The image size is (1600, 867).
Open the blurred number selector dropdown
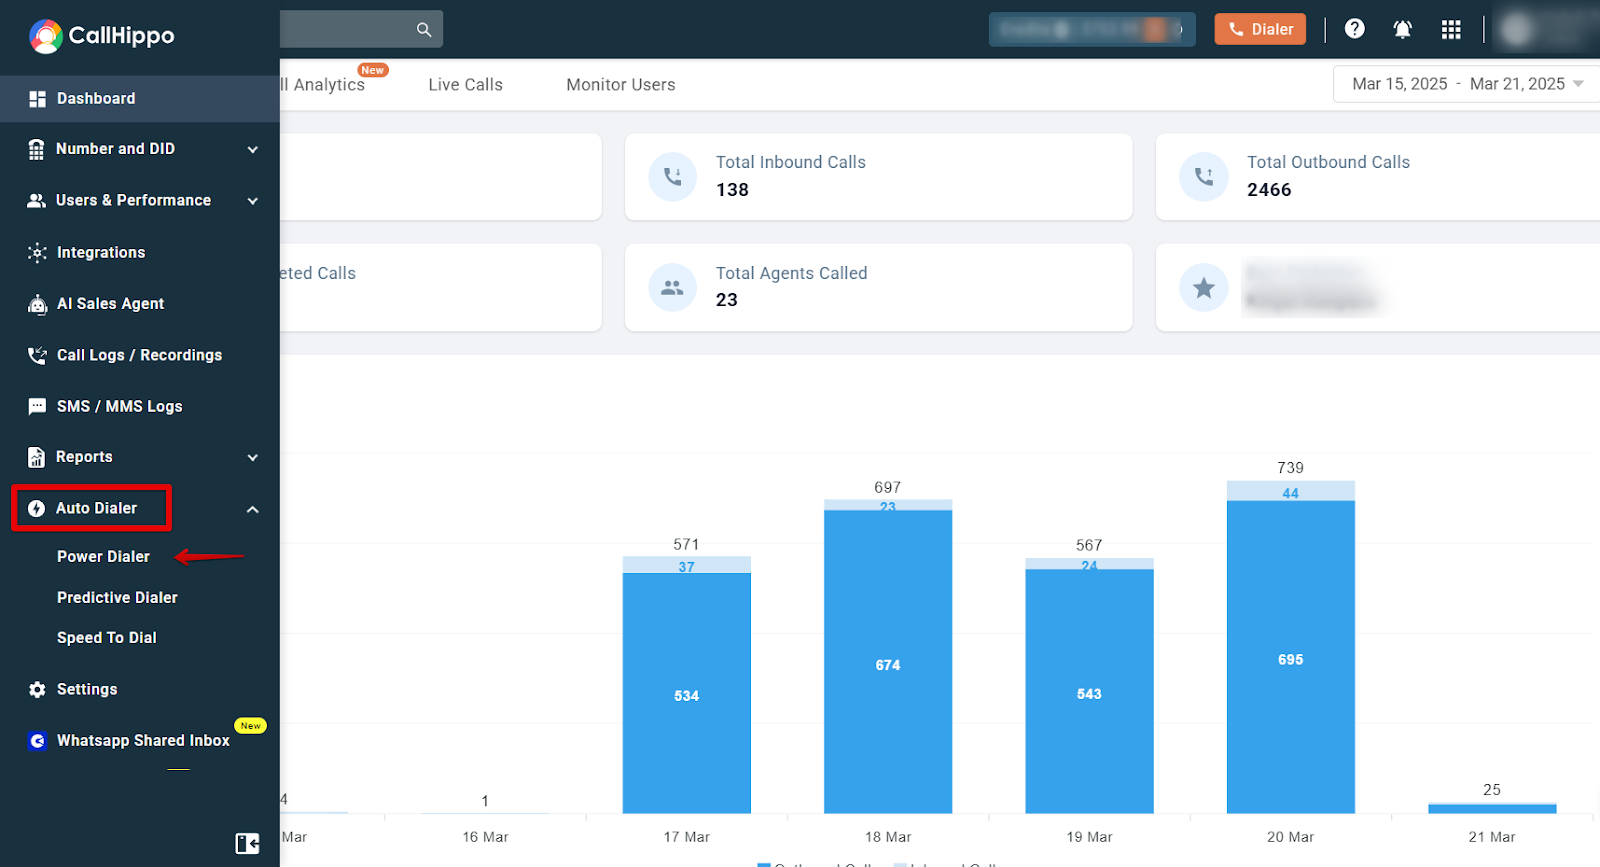[1092, 29]
